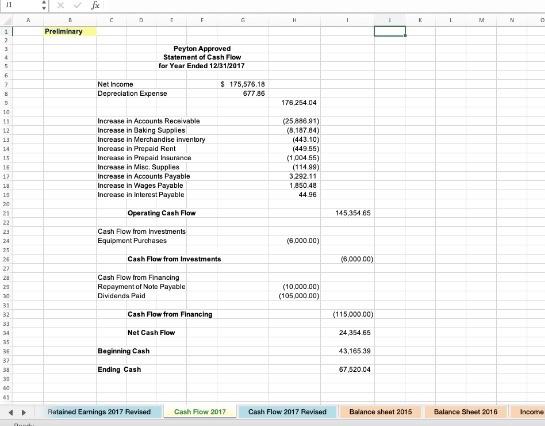Viewport: 545px width, 426px height.
Task: Select column H header
Action: pyautogui.click(x=294, y=20)
